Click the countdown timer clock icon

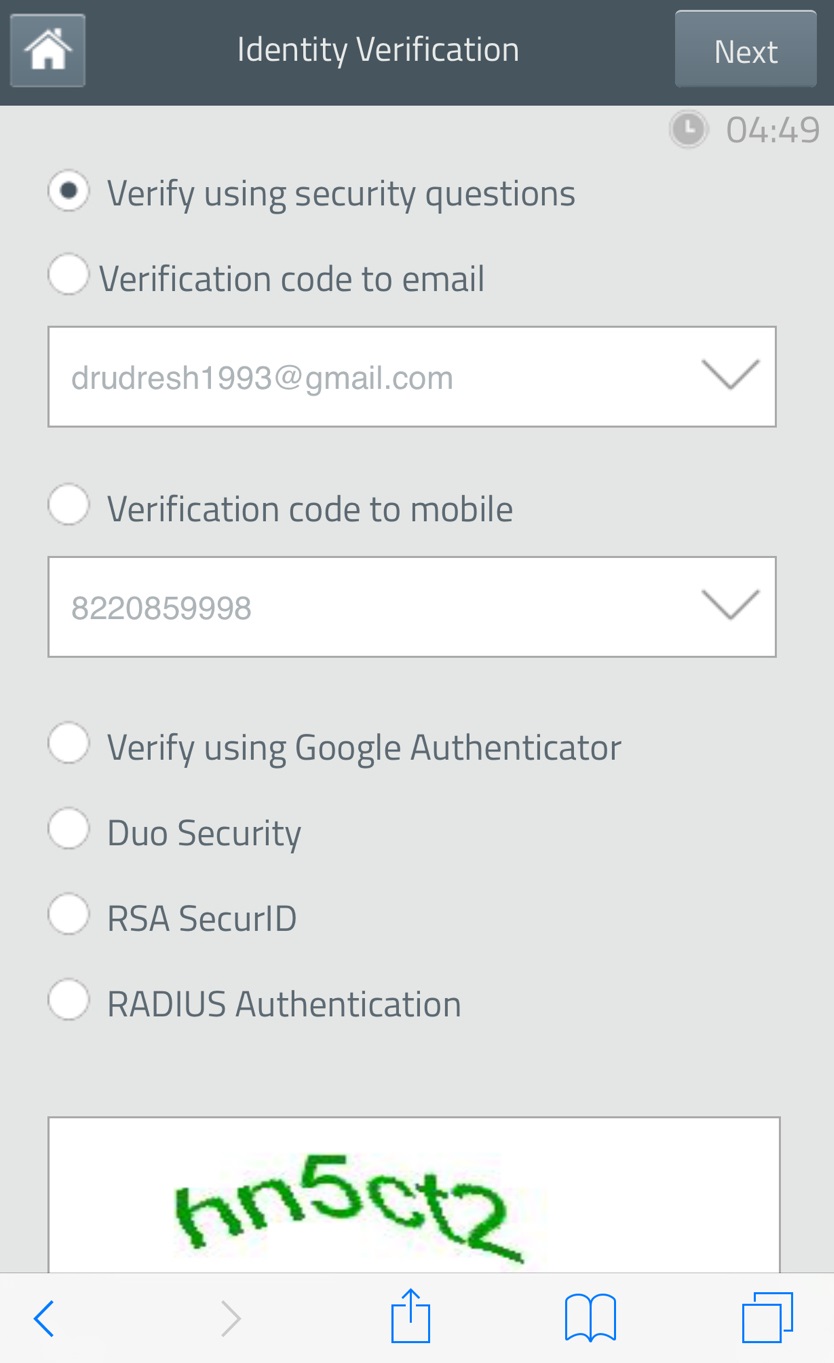click(x=688, y=130)
